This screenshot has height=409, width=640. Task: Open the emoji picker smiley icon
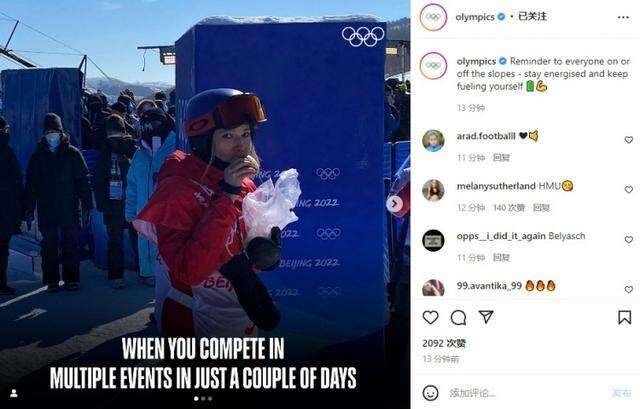[x=430, y=393]
